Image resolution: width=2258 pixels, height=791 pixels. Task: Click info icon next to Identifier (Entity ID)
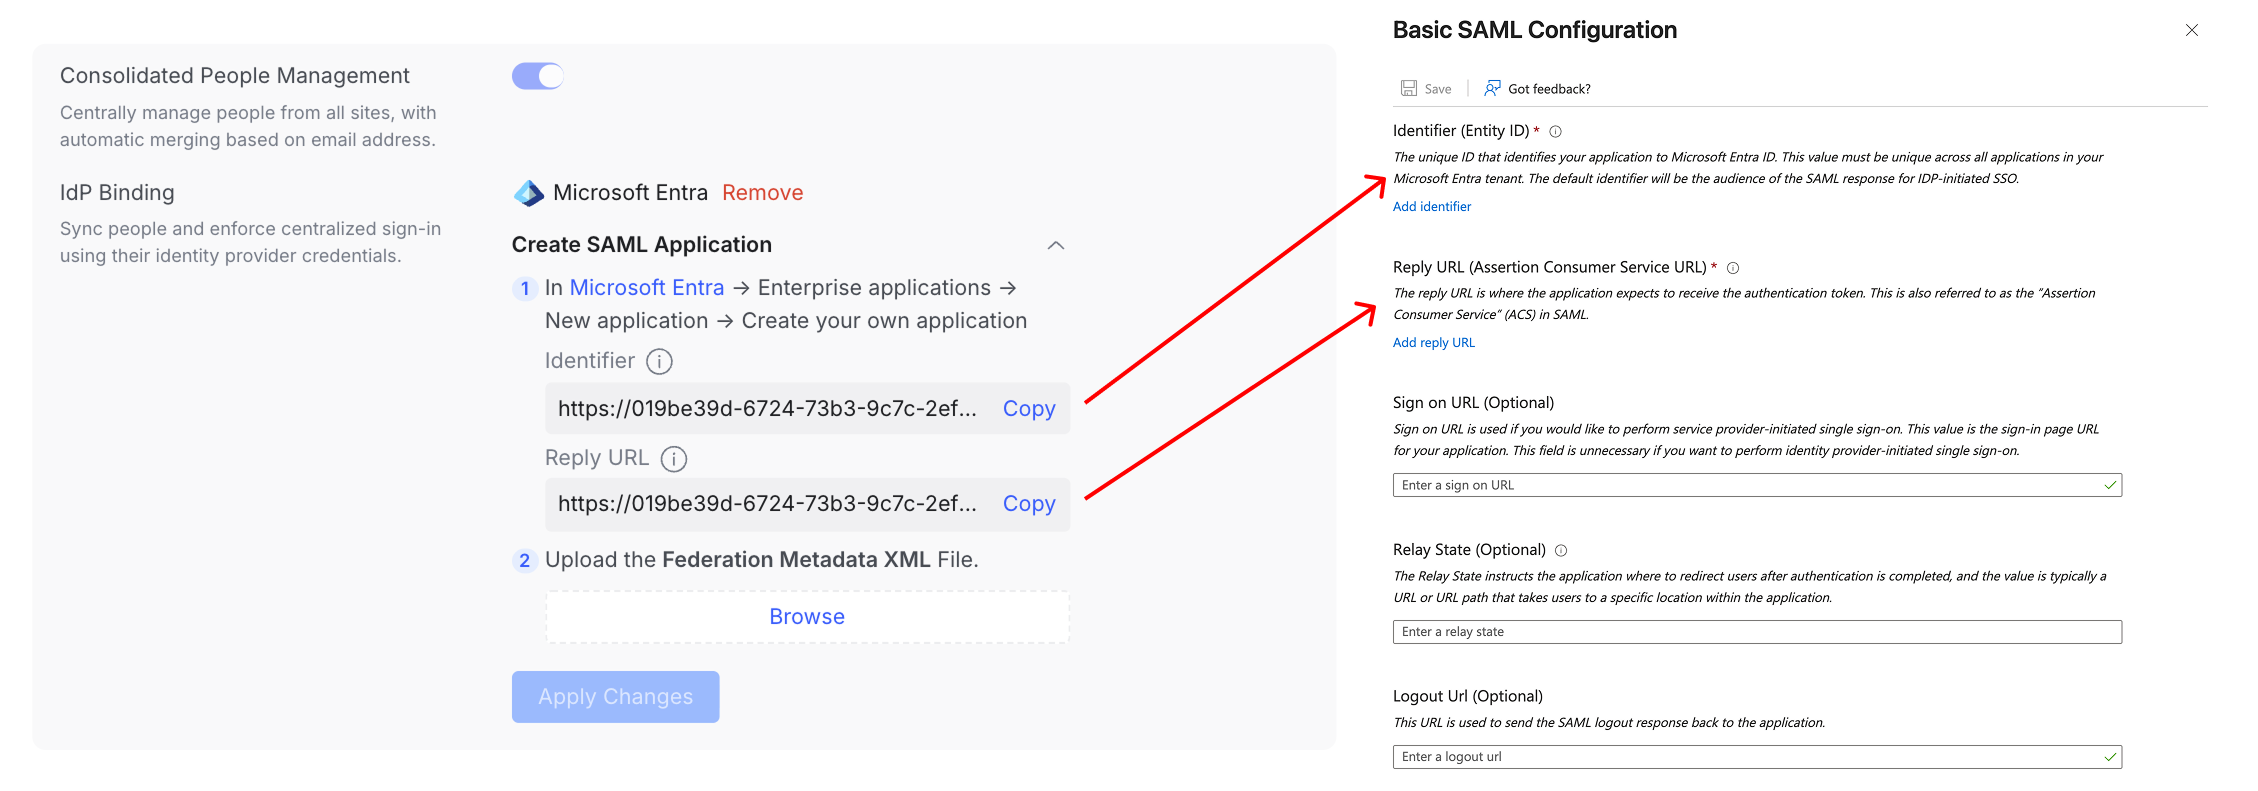1556,132
